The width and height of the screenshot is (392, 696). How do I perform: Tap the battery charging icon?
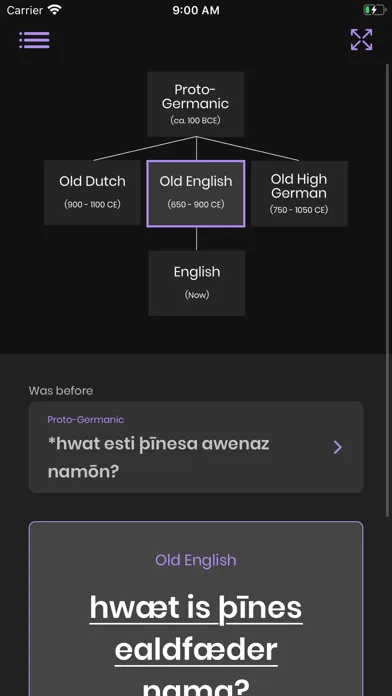click(374, 10)
